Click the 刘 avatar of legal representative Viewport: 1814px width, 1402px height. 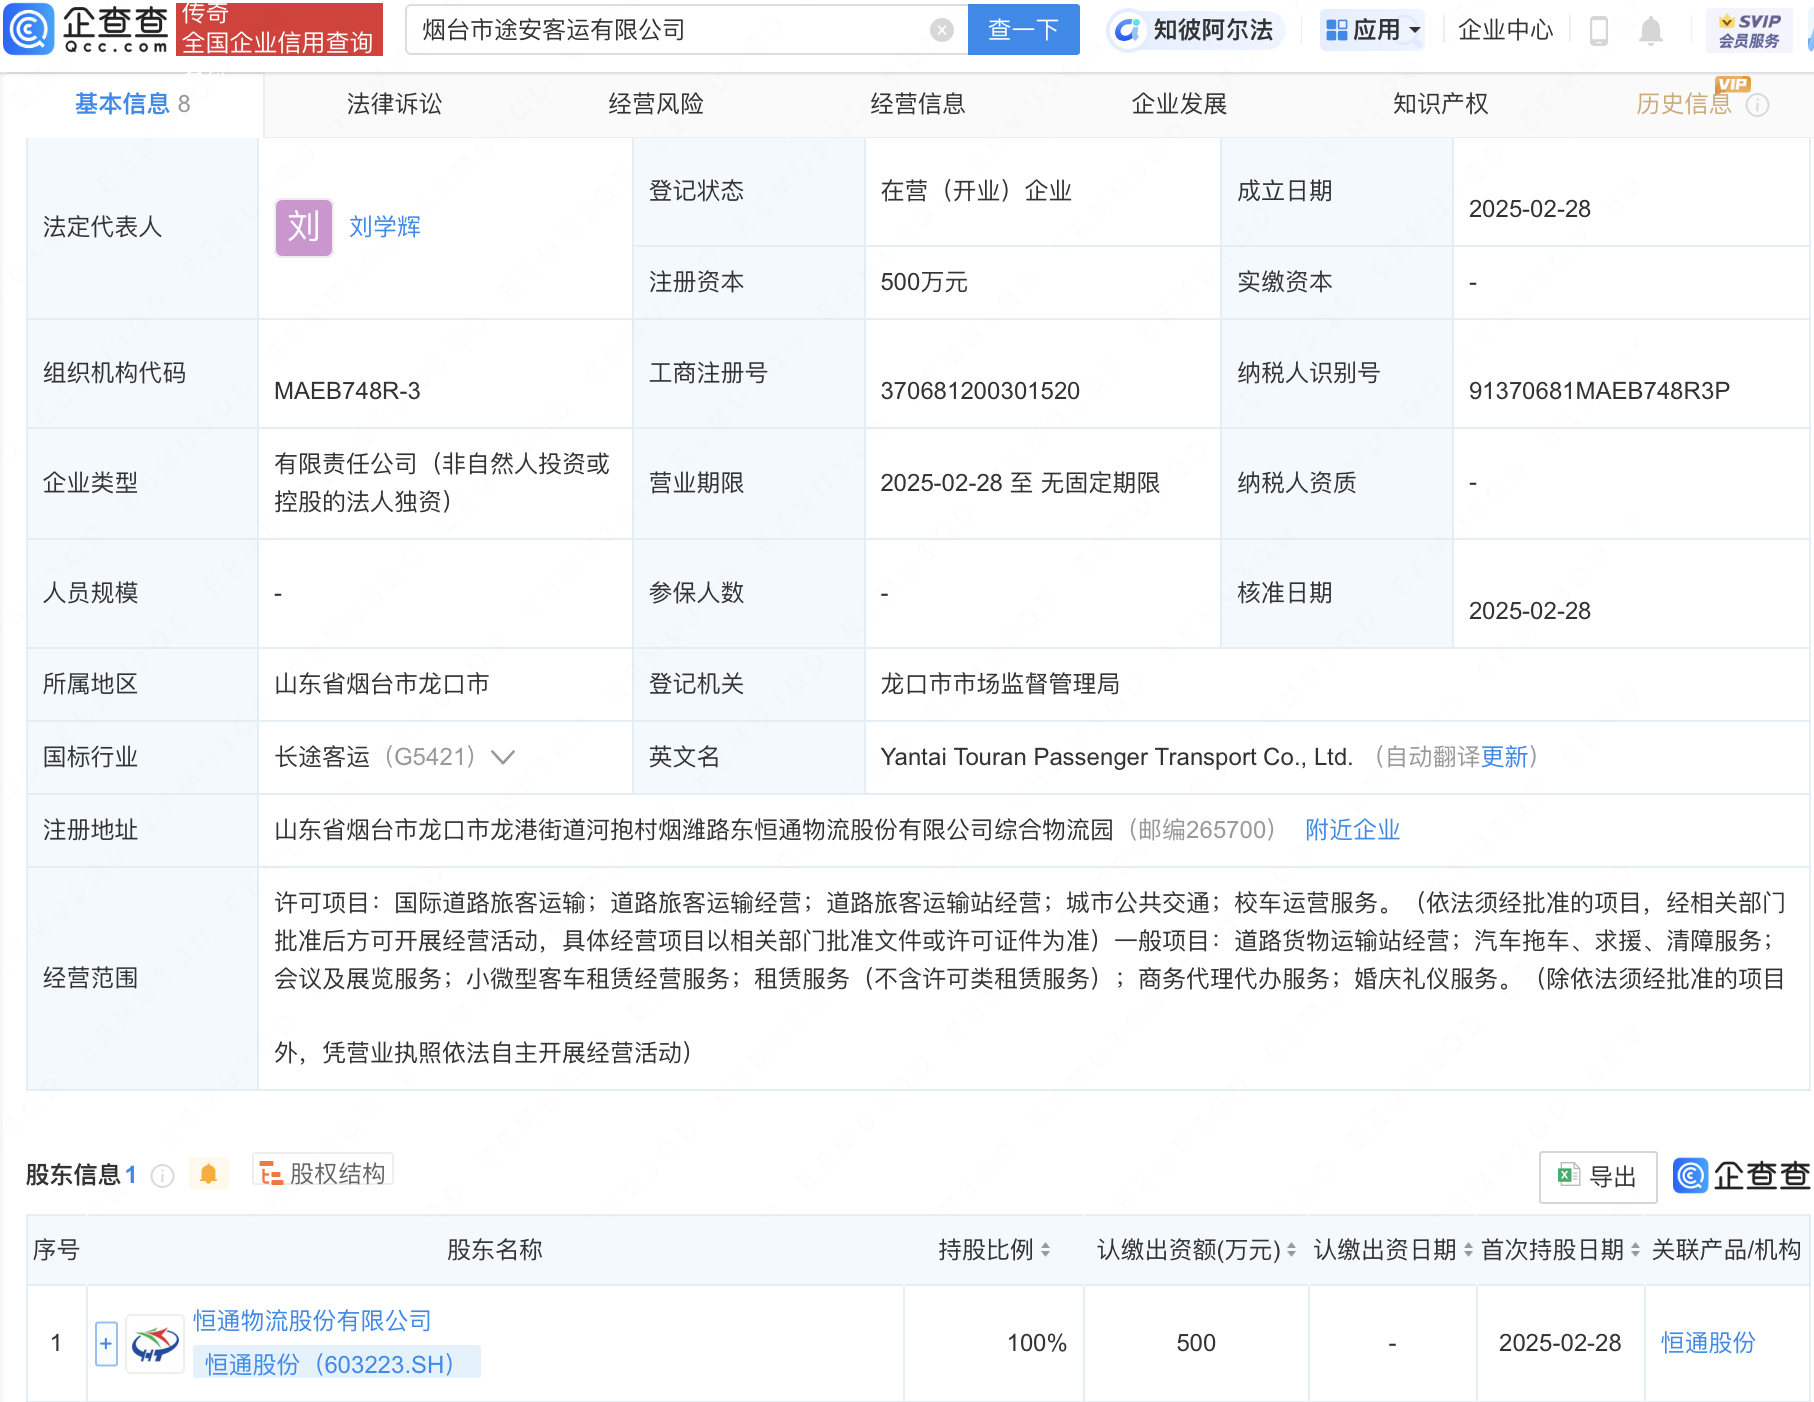tap(303, 227)
